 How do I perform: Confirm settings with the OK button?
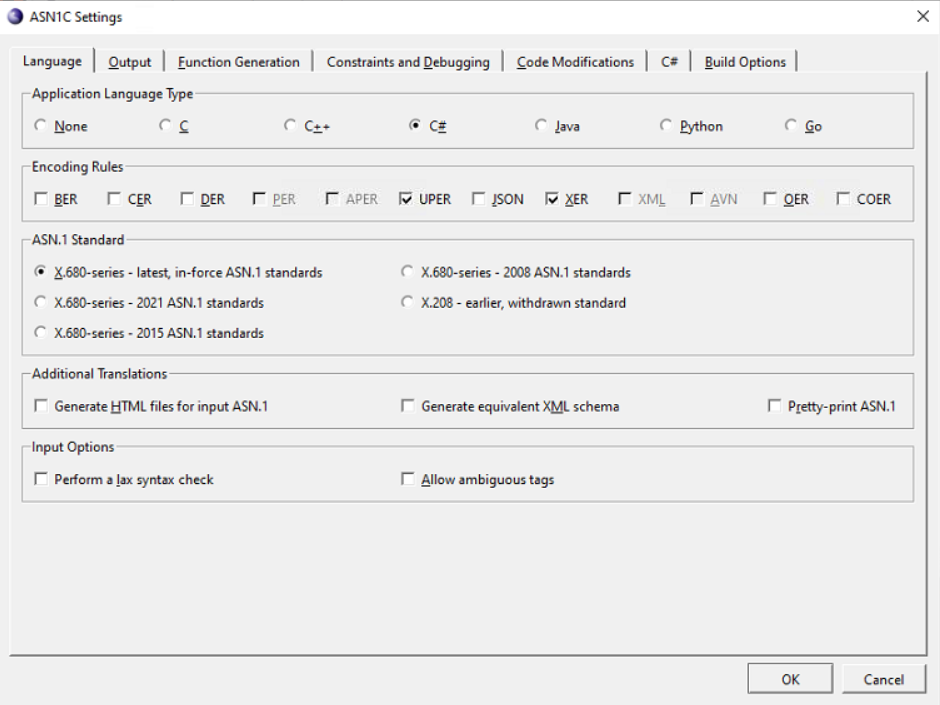point(790,679)
